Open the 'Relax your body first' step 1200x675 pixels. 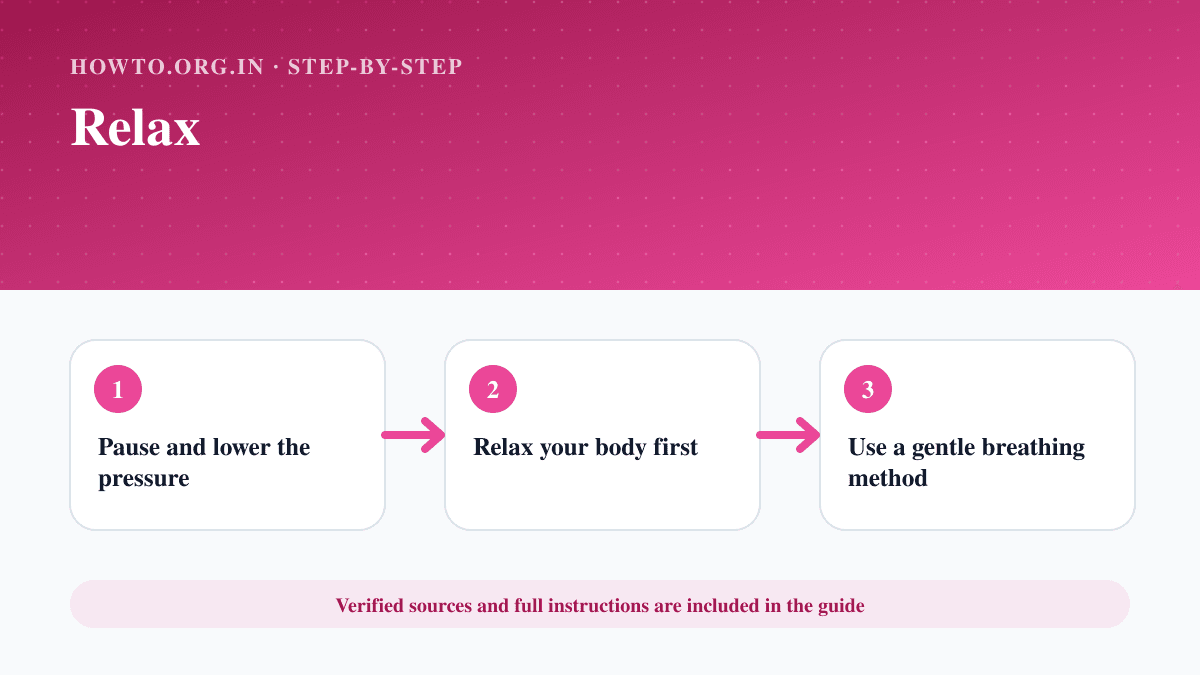coord(602,435)
